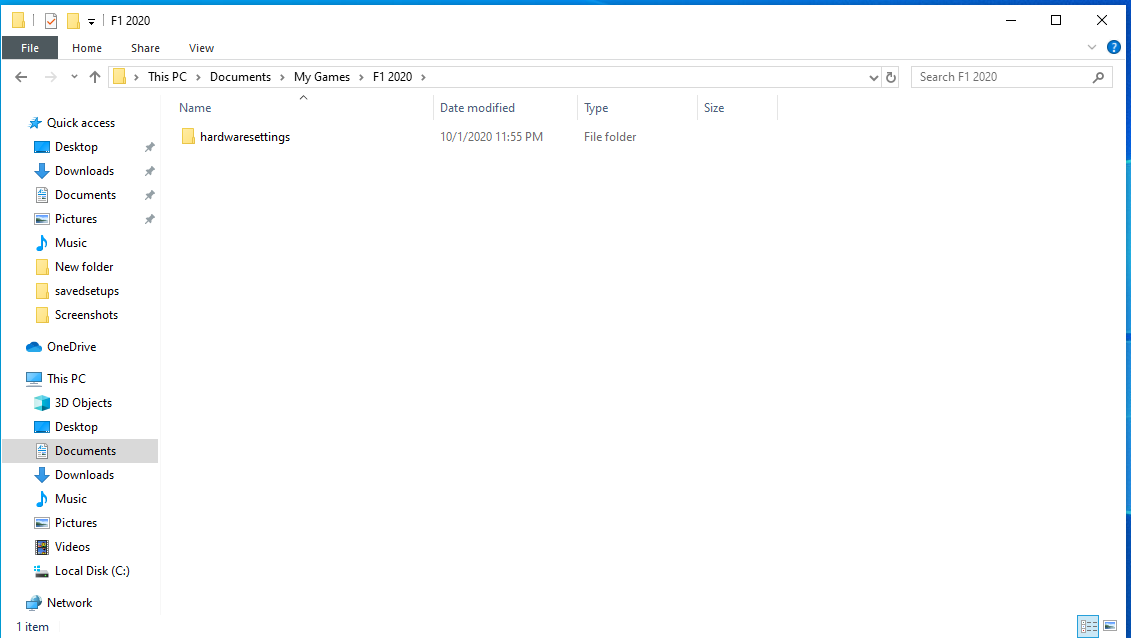Open the pinned Desktop under Quick access
Screen dimensions: 1131x638
76,146
